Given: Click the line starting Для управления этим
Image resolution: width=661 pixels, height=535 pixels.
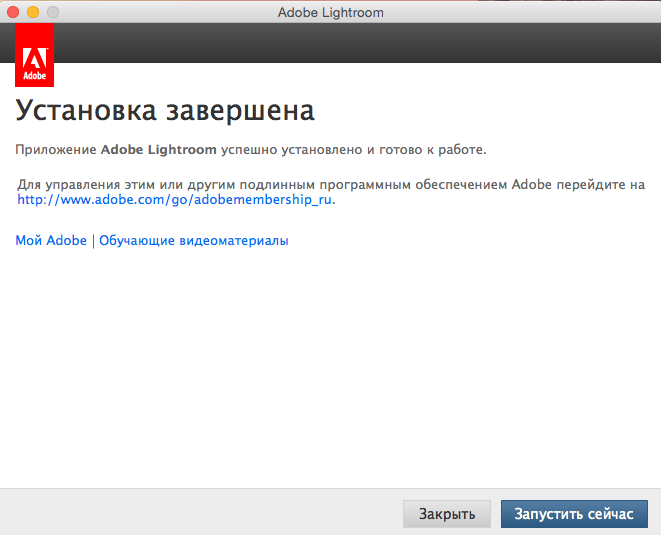Looking at the screenshot, I should pyautogui.click(x=331, y=185).
